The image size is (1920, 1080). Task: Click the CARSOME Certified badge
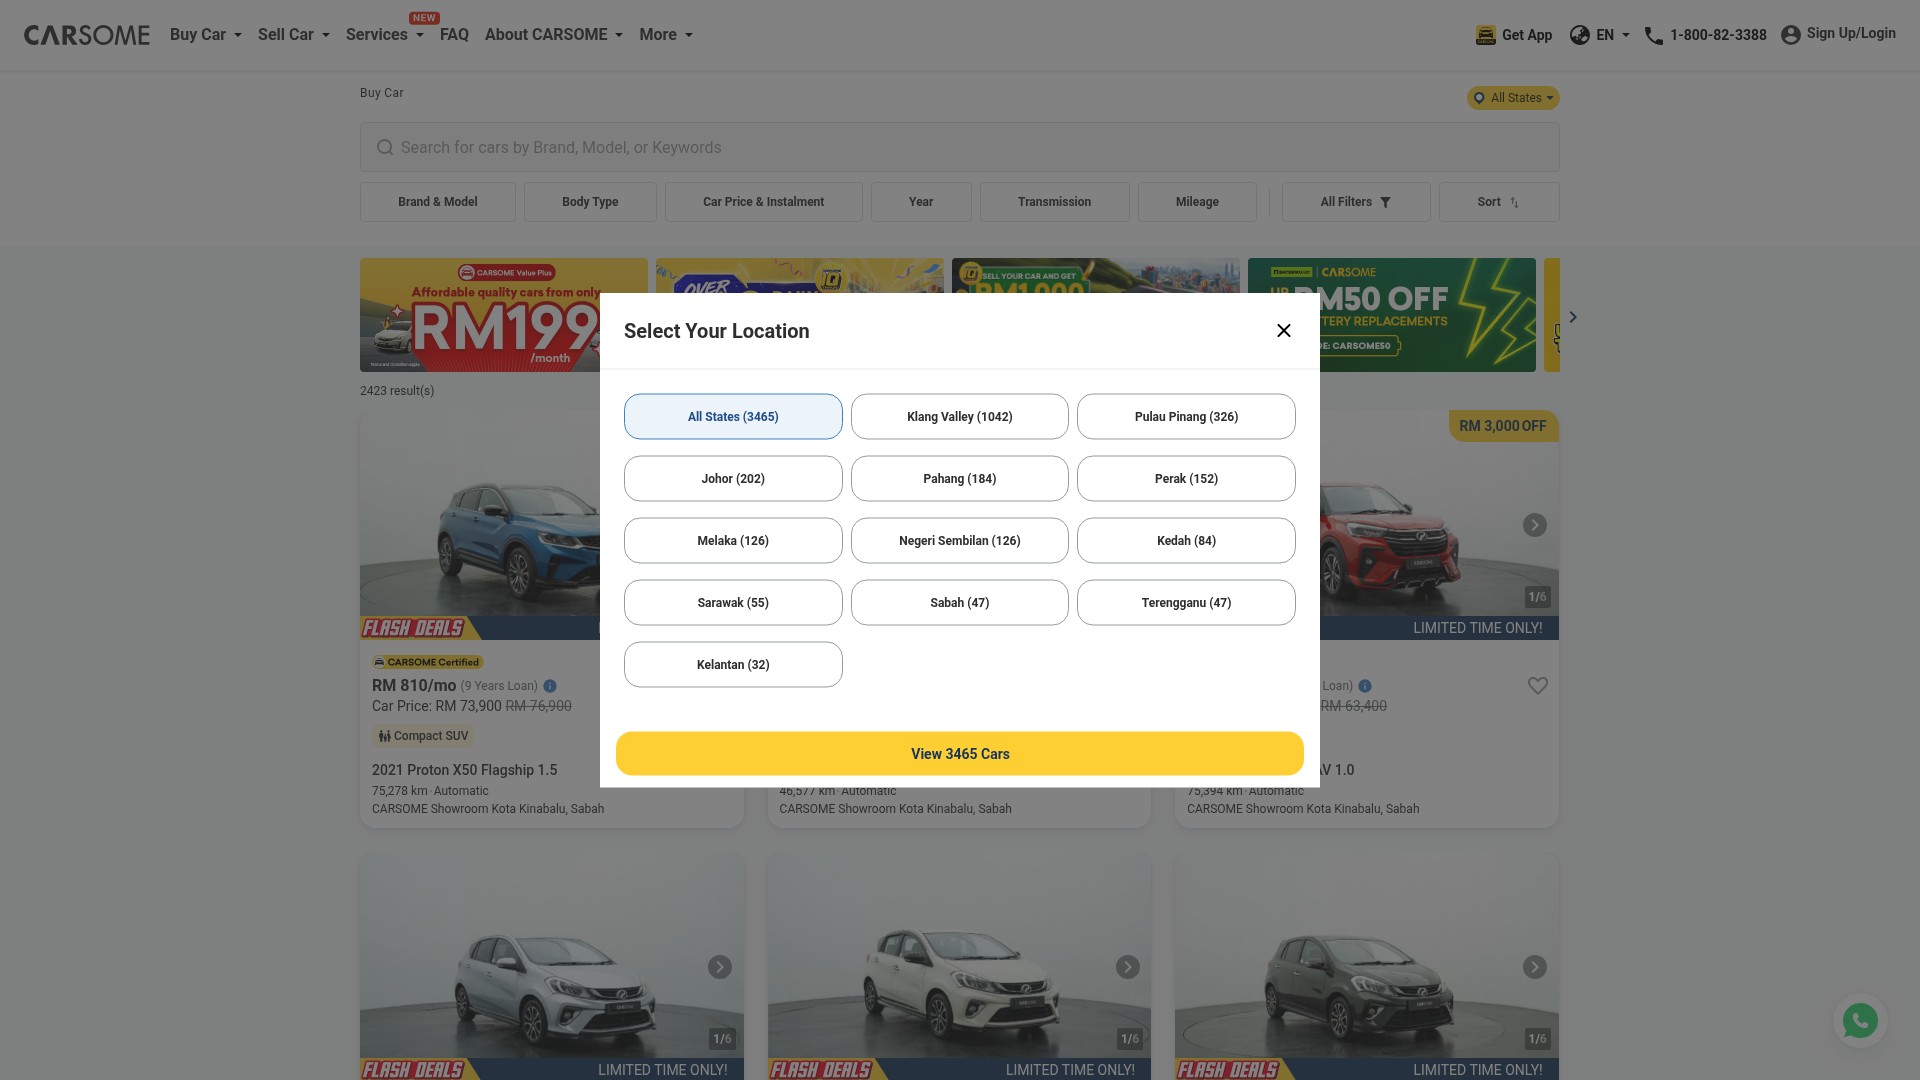coord(428,662)
